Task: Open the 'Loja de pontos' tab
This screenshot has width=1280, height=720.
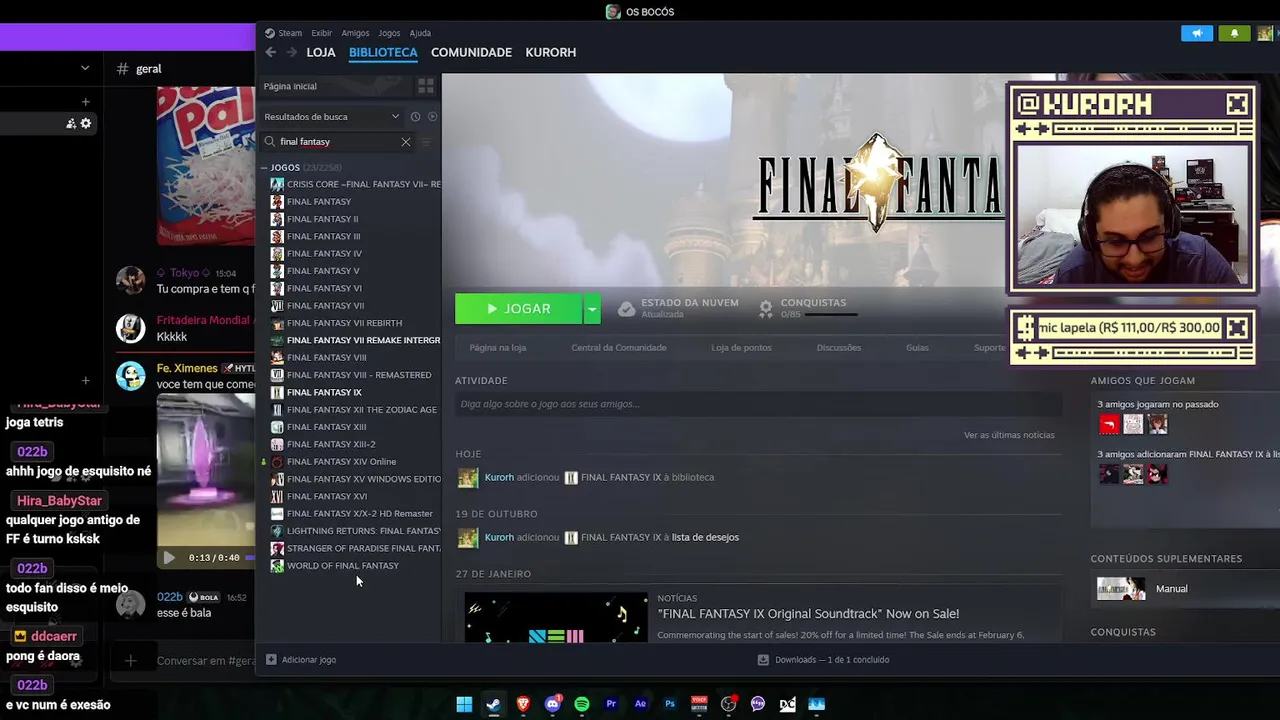Action: tap(741, 348)
